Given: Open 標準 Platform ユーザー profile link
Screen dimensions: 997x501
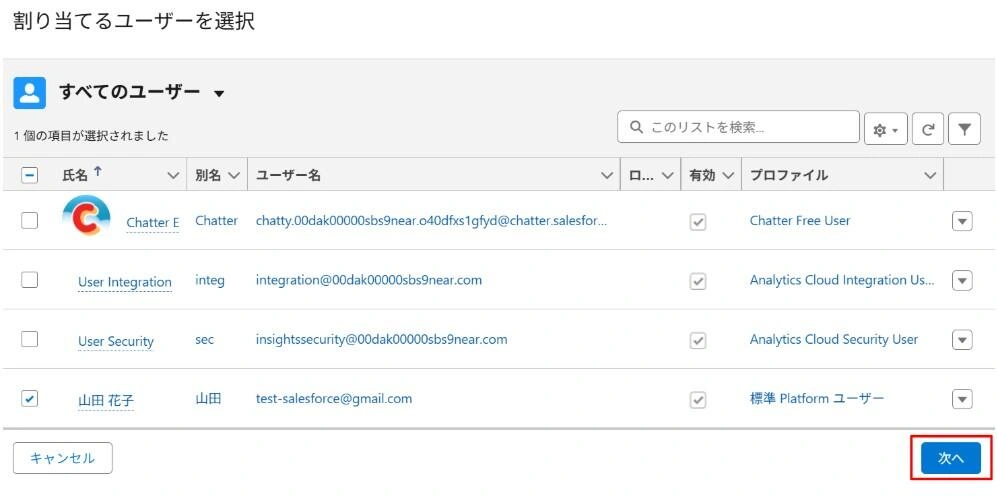Looking at the screenshot, I should pyautogui.click(x=817, y=399).
